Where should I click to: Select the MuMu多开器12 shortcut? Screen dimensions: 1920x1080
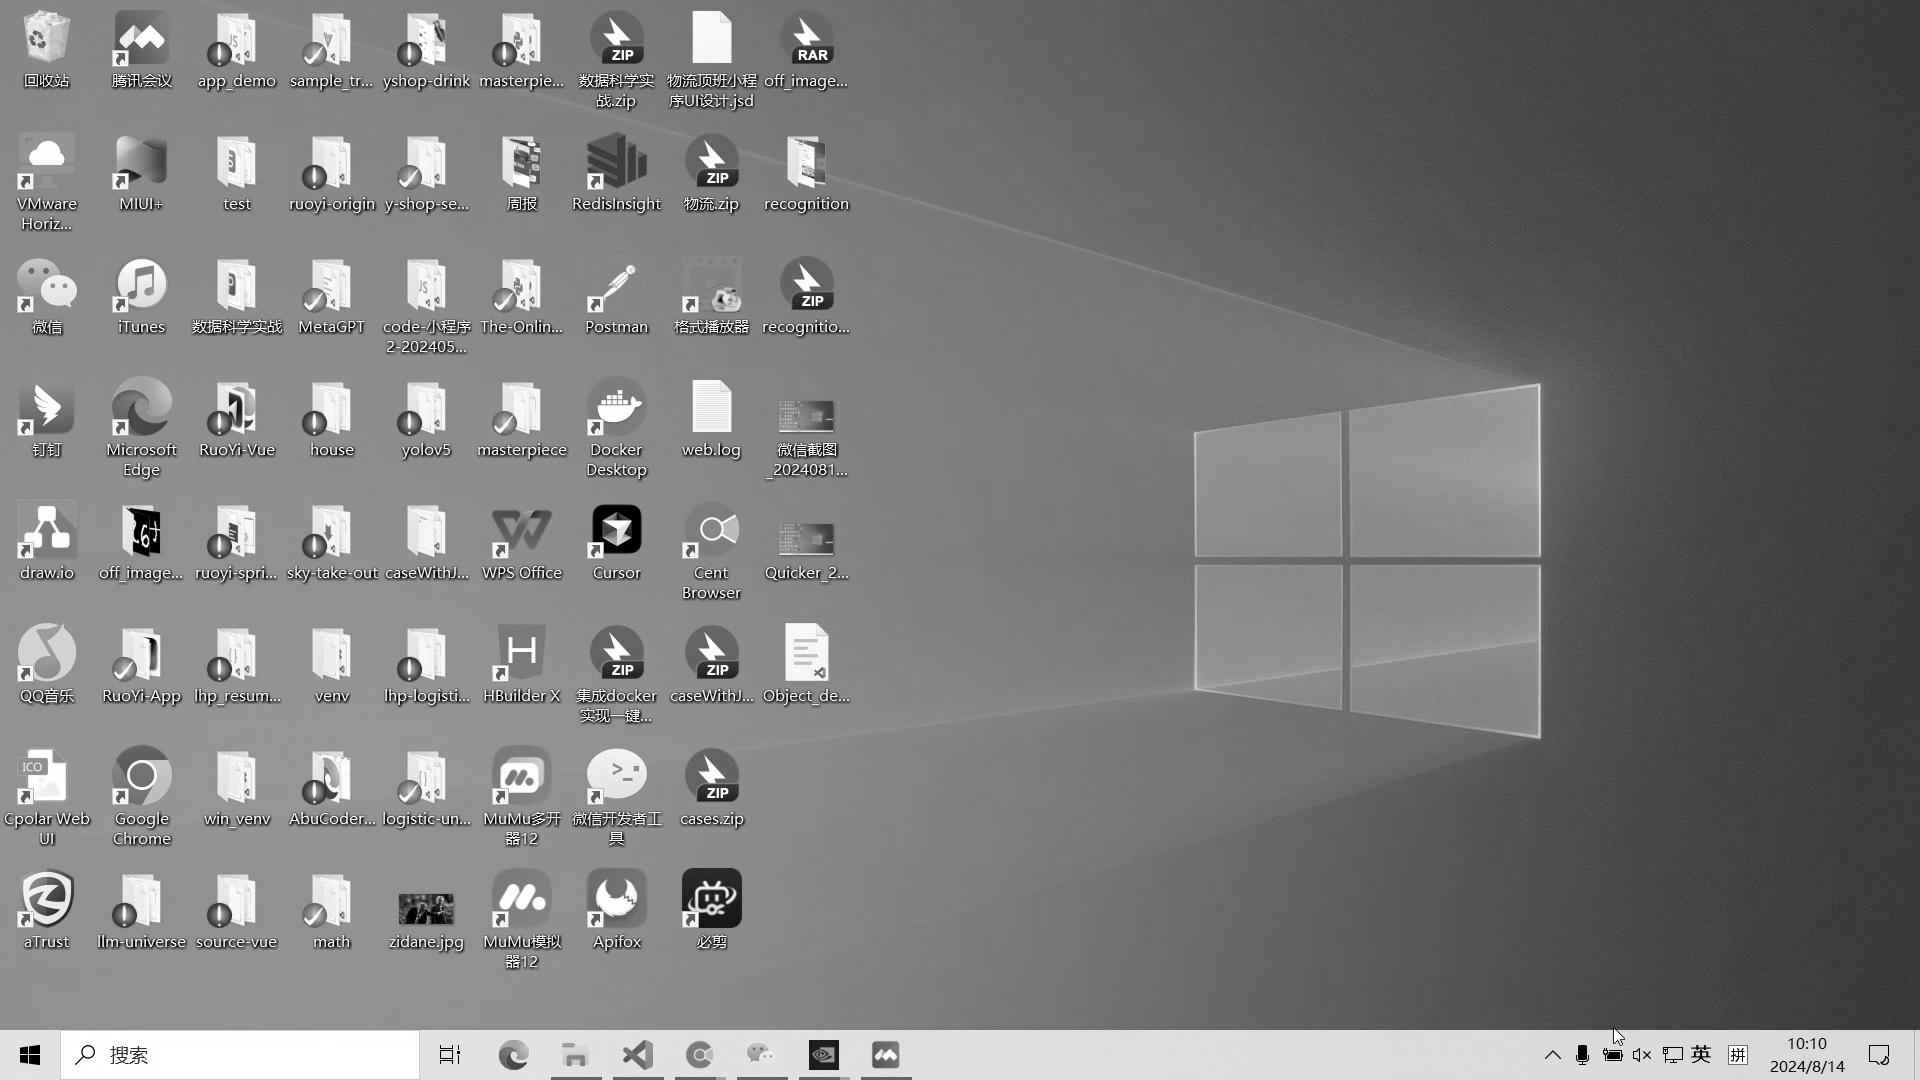pos(521,798)
